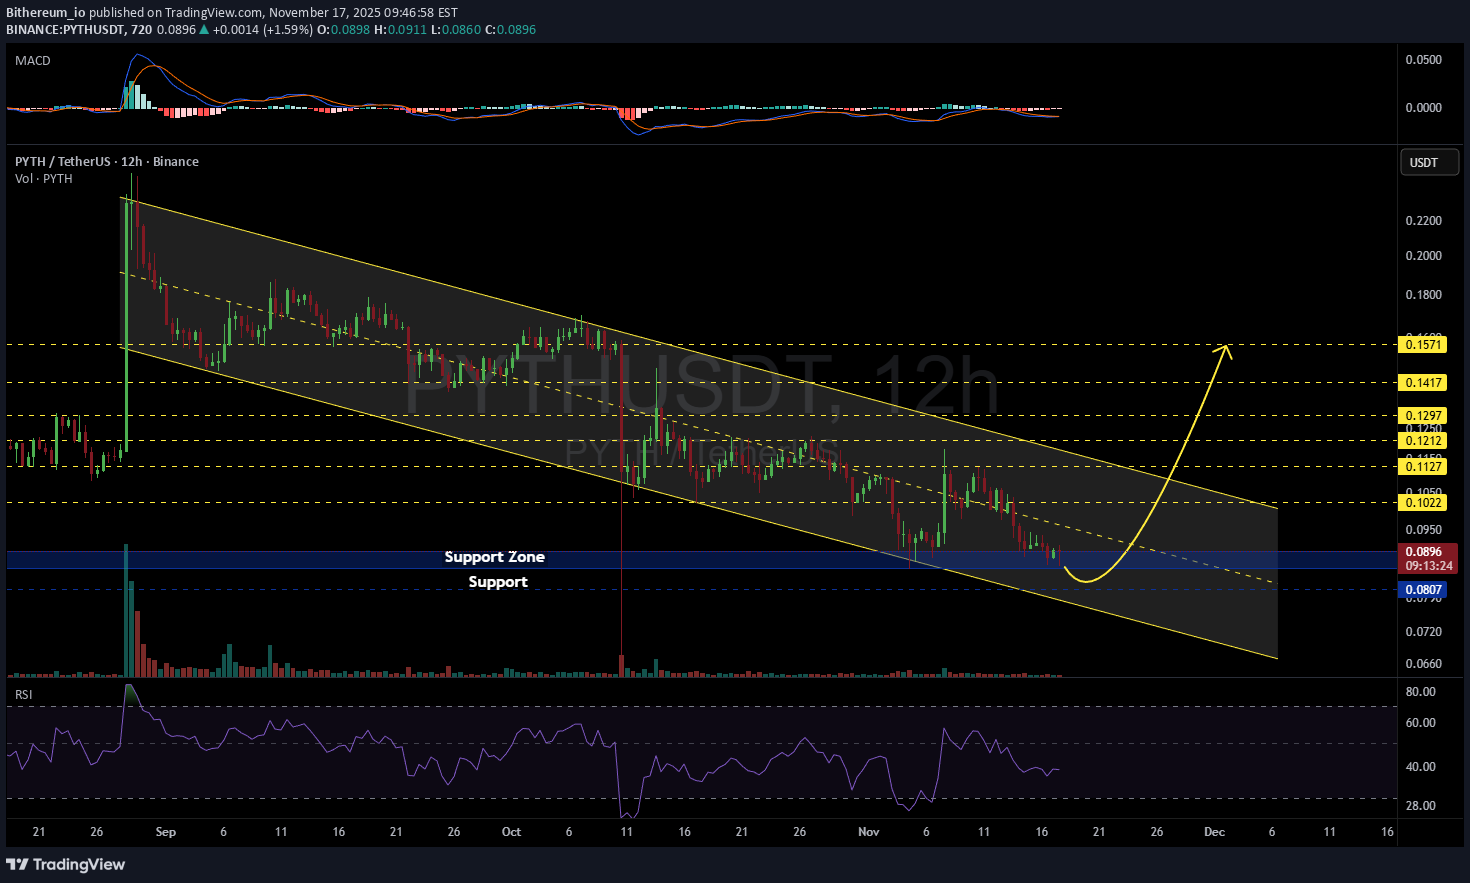
Task: Click the 'Dec' marker on the time axis
Action: (1214, 832)
